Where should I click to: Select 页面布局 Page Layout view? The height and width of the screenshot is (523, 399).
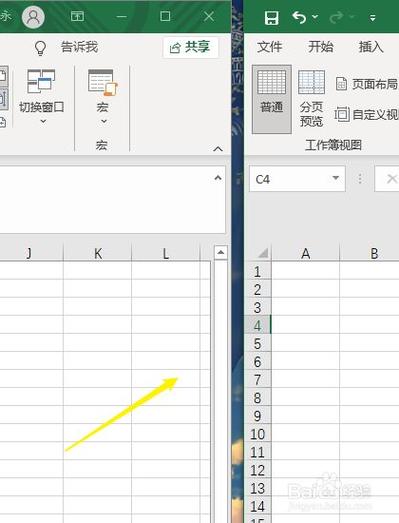(367, 84)
